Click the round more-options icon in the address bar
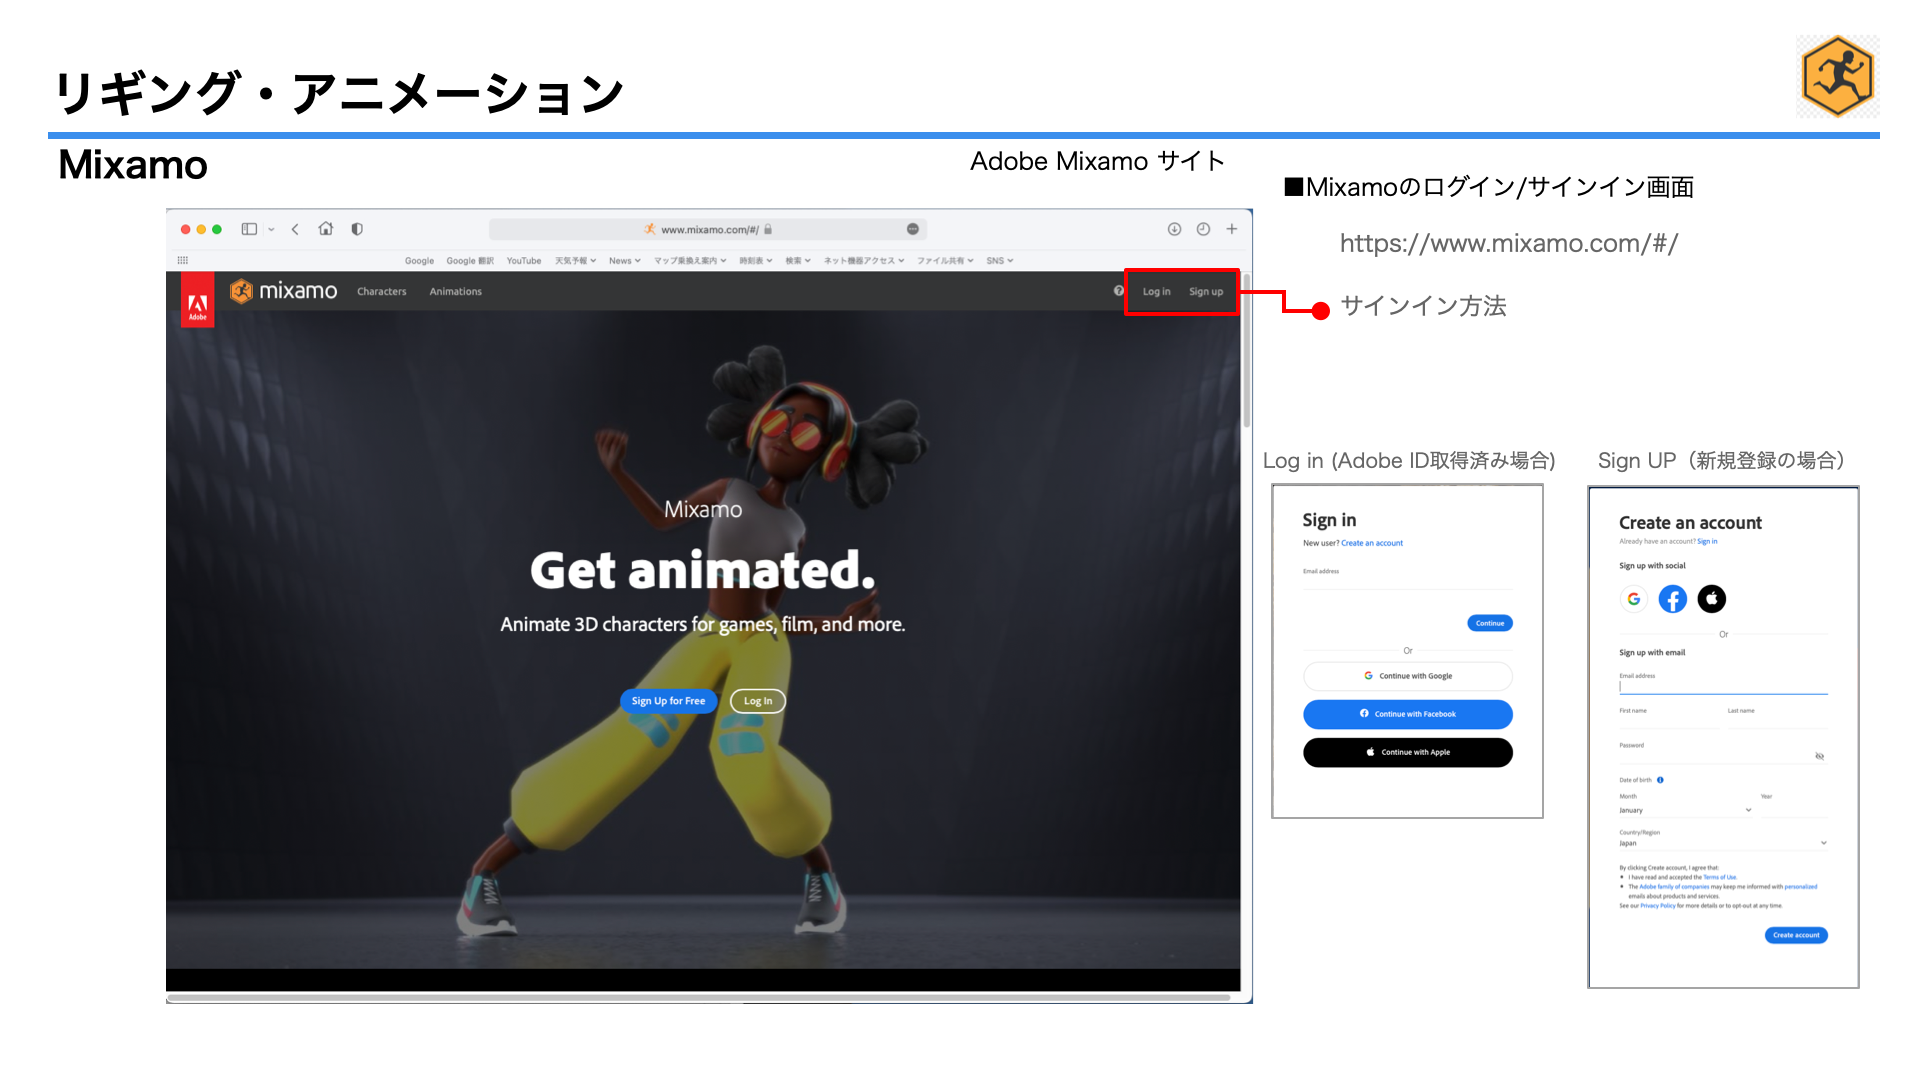The width and height of the screenshot is (1920, 1080). point(913,229)
